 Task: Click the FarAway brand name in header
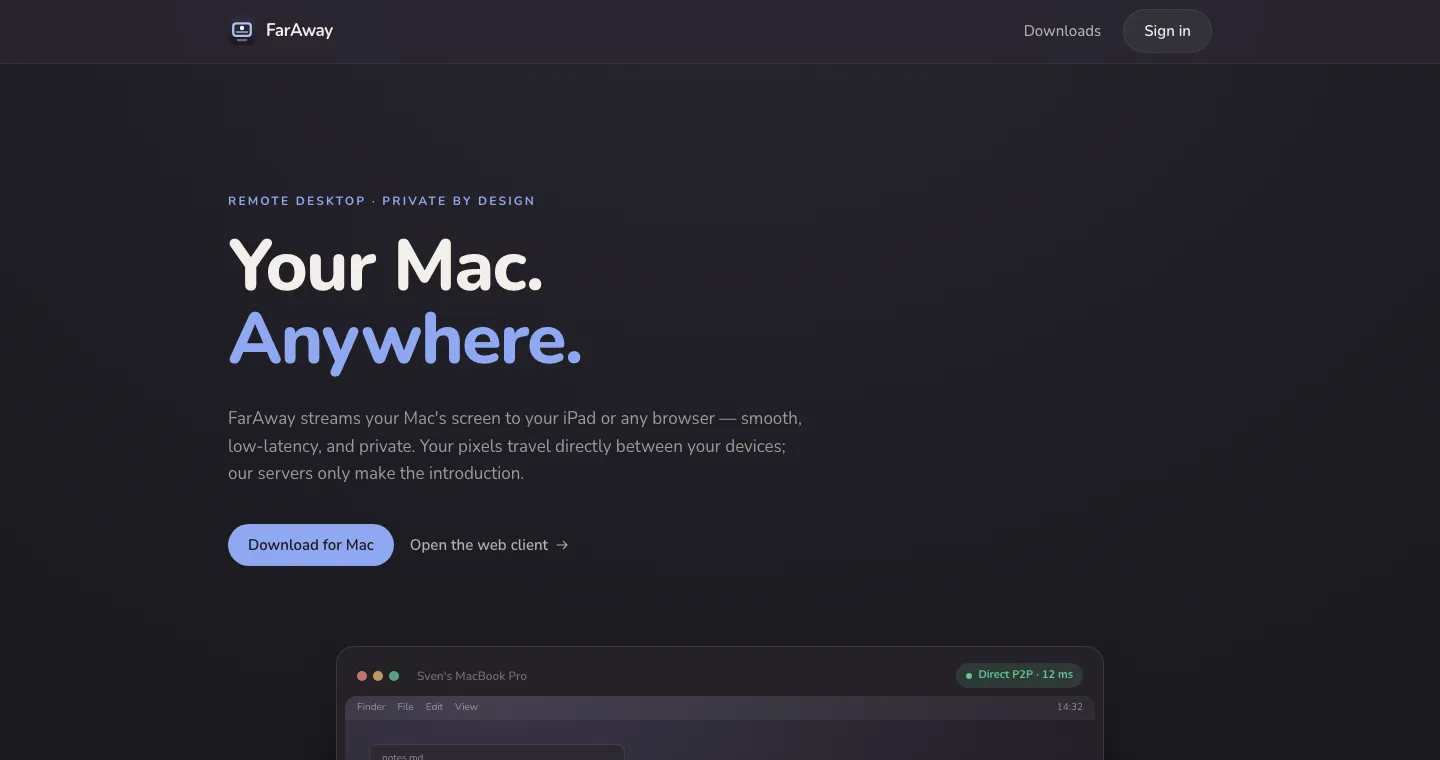299,31
